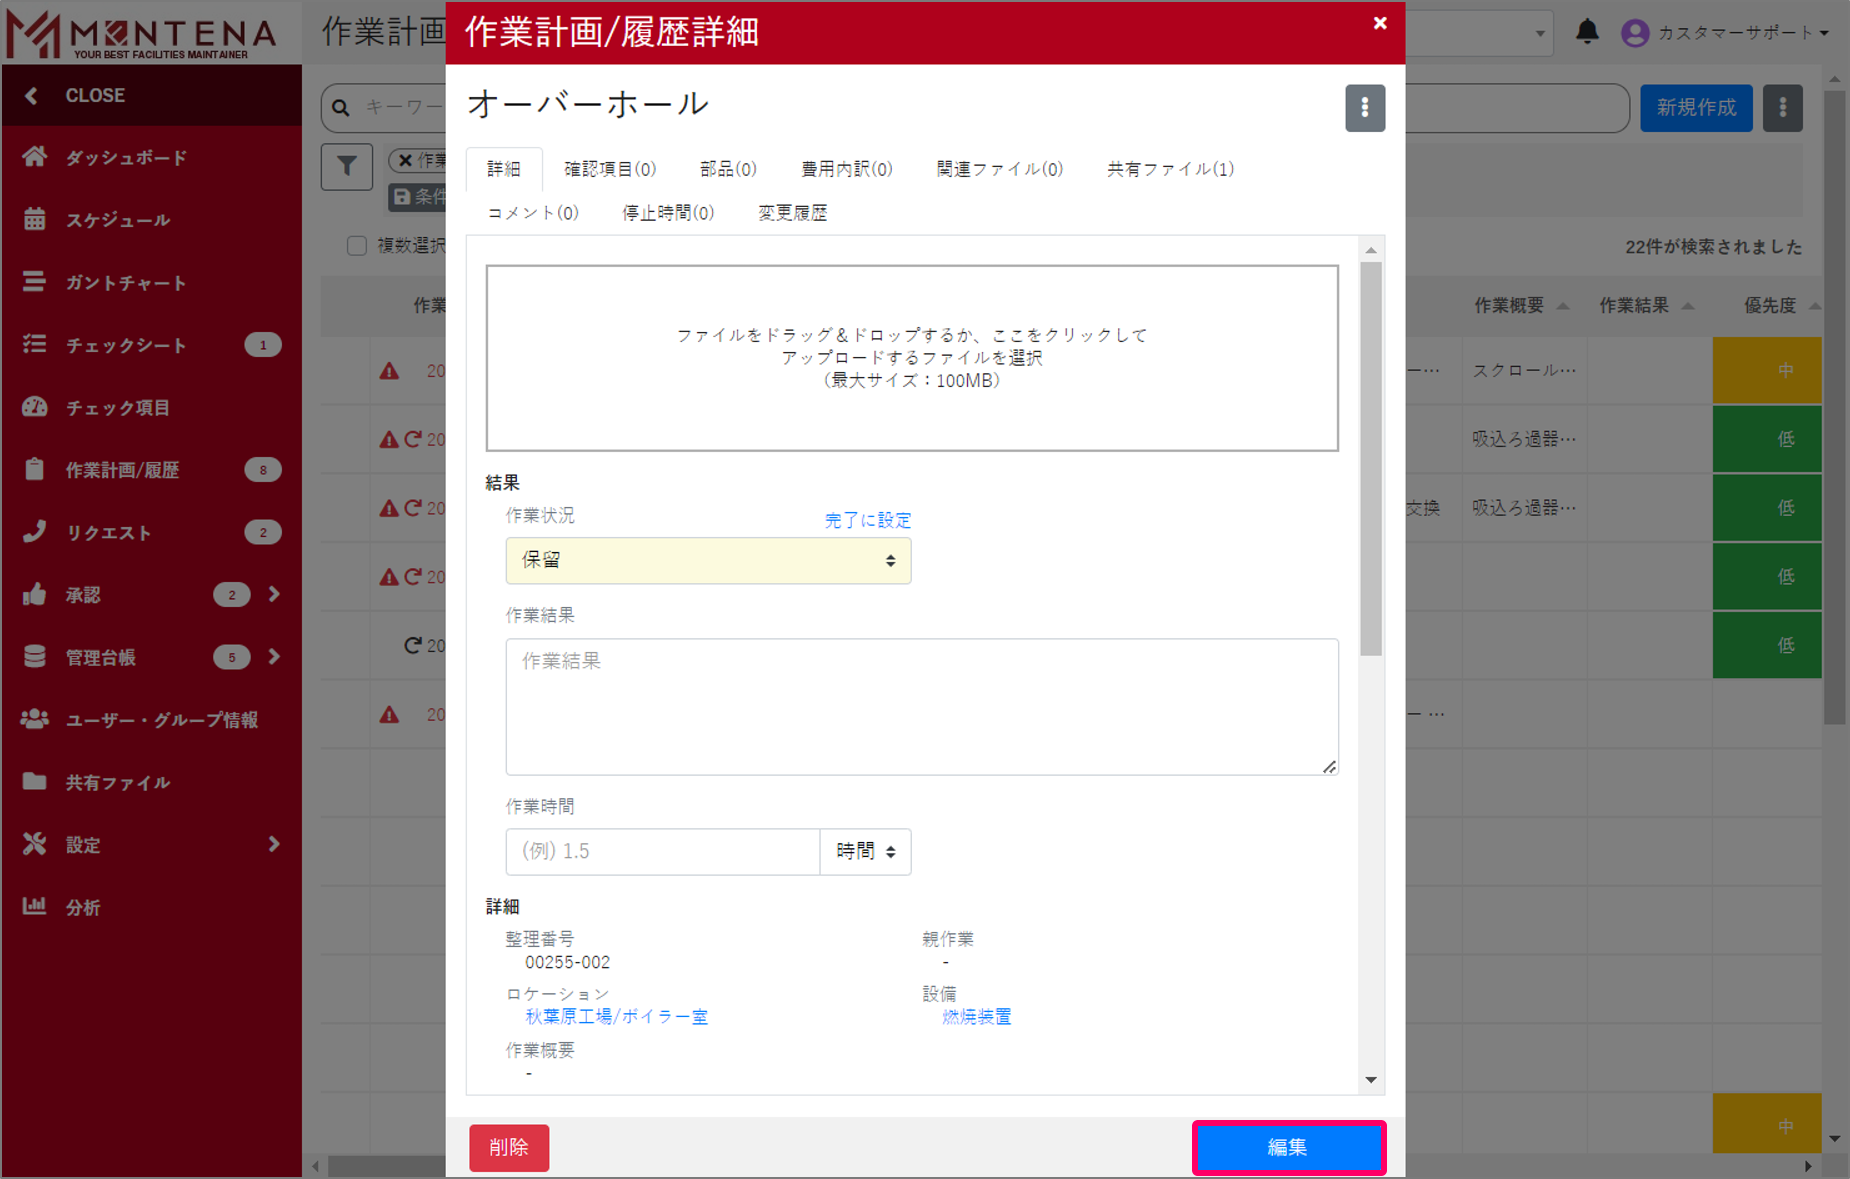Open the time unit dropdown
This screenshot has height=1179, width=1850.
[x=865, y=852]
